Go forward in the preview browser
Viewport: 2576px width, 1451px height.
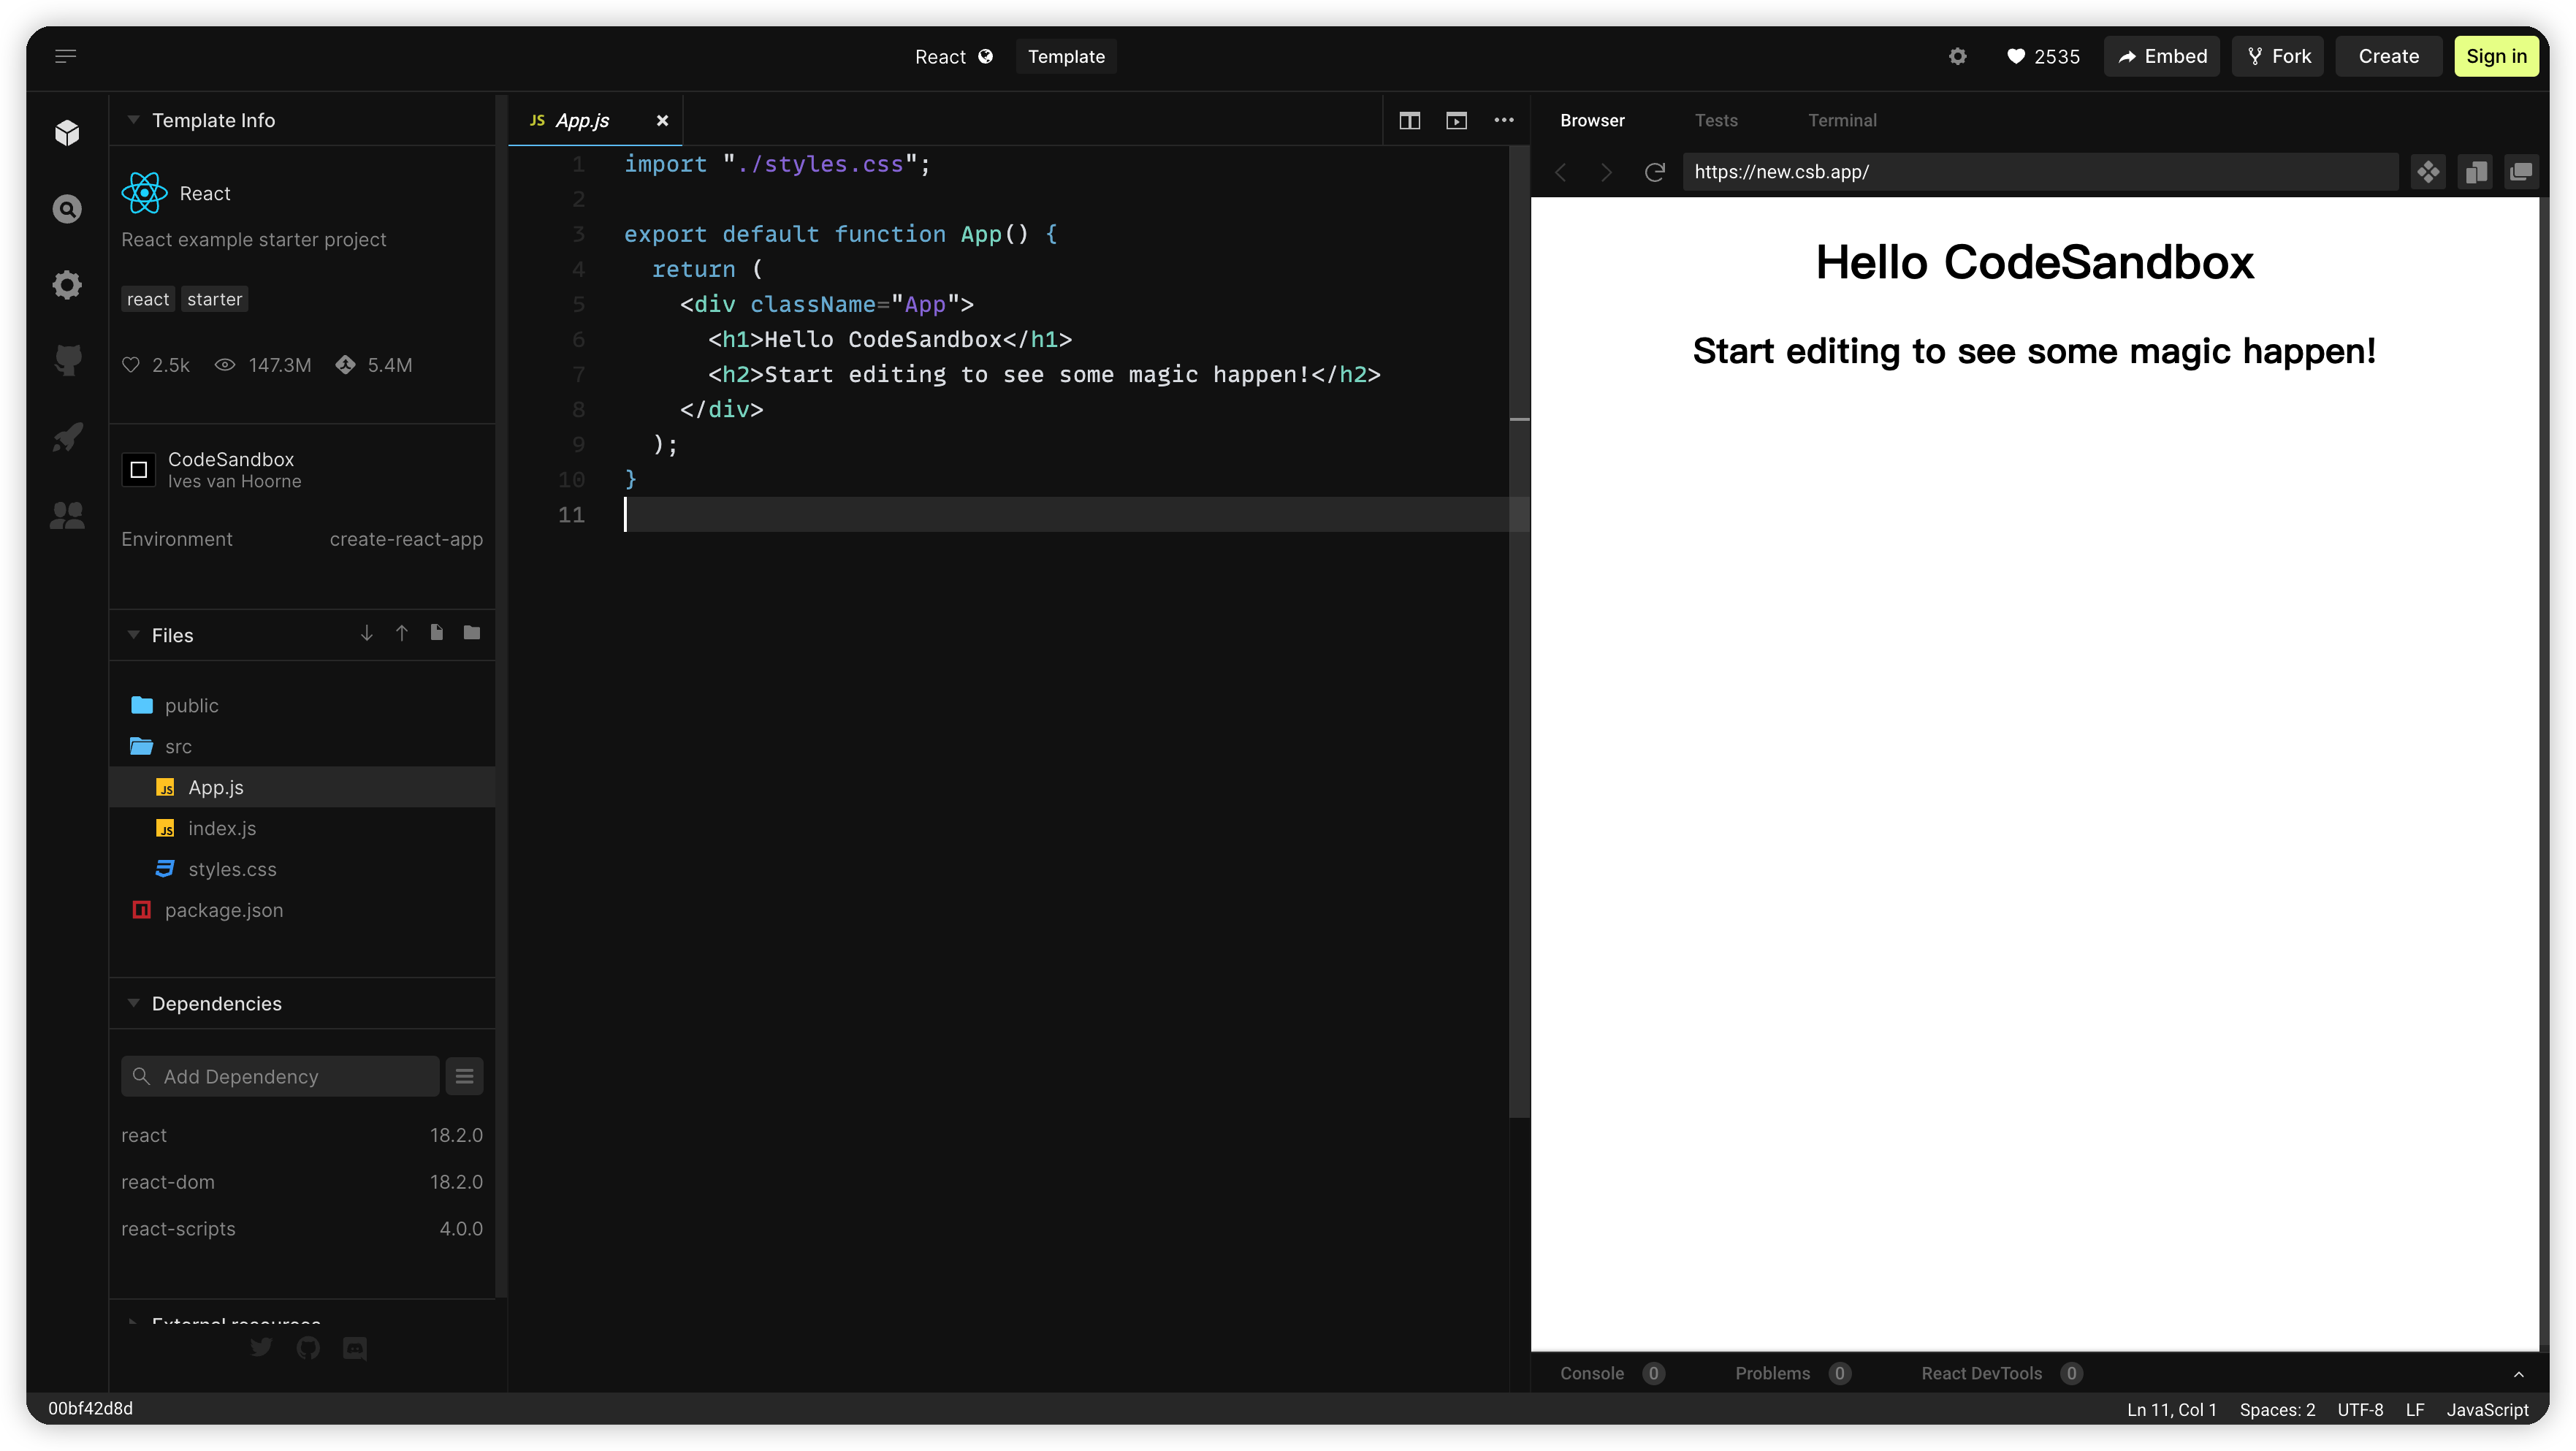tap(1606, 172)
